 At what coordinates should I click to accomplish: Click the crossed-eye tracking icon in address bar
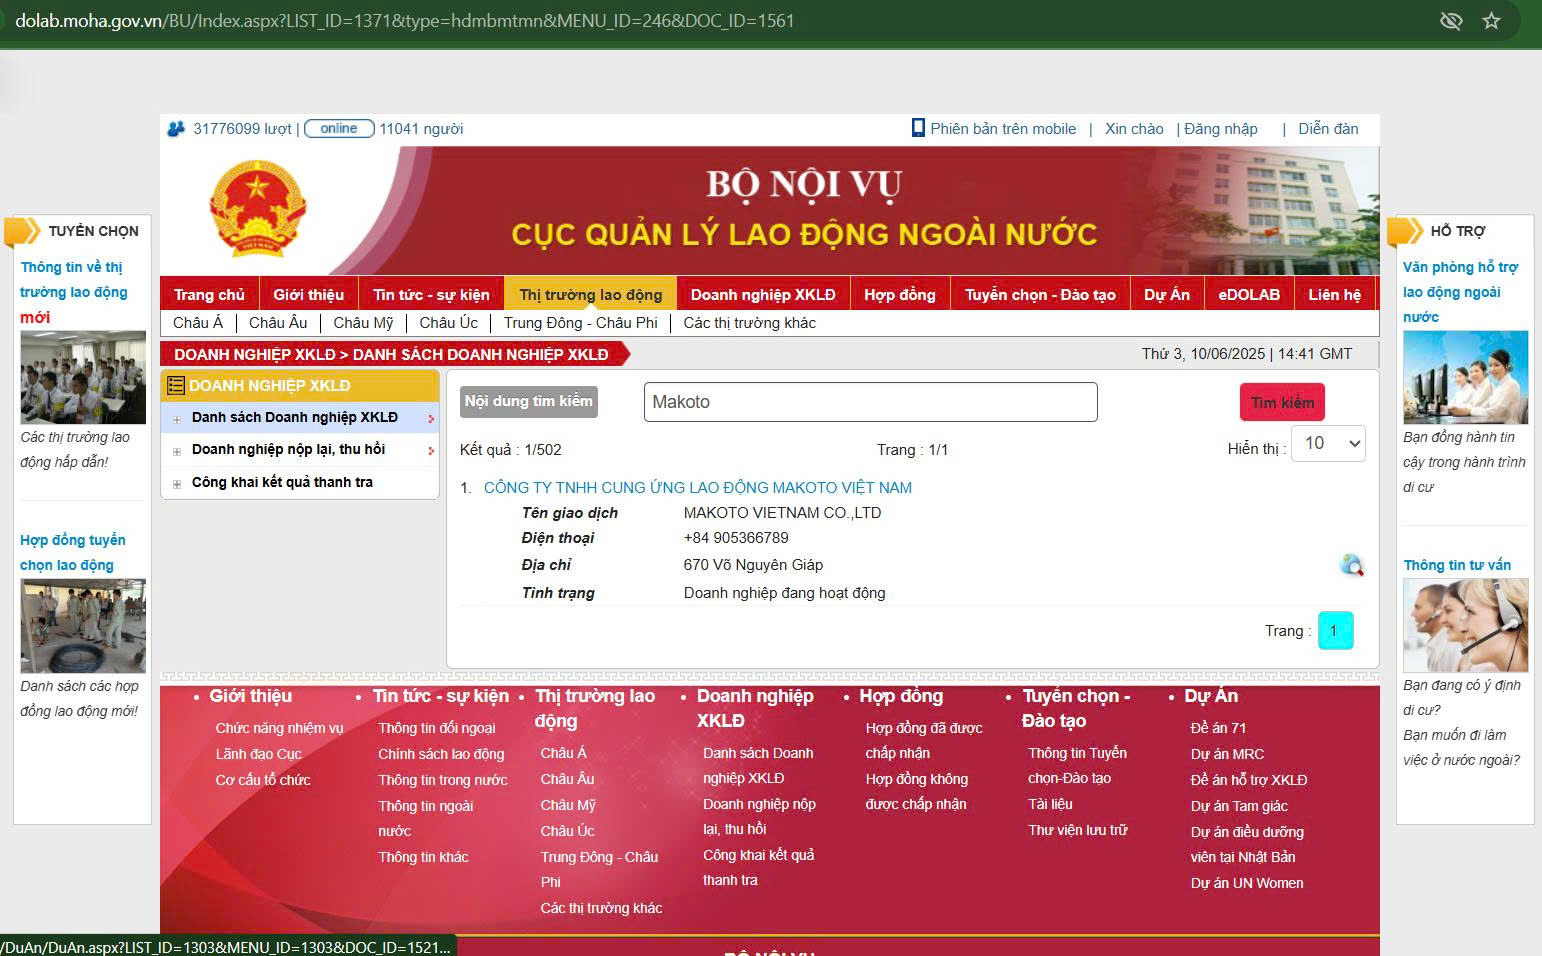coord(1450,21)
